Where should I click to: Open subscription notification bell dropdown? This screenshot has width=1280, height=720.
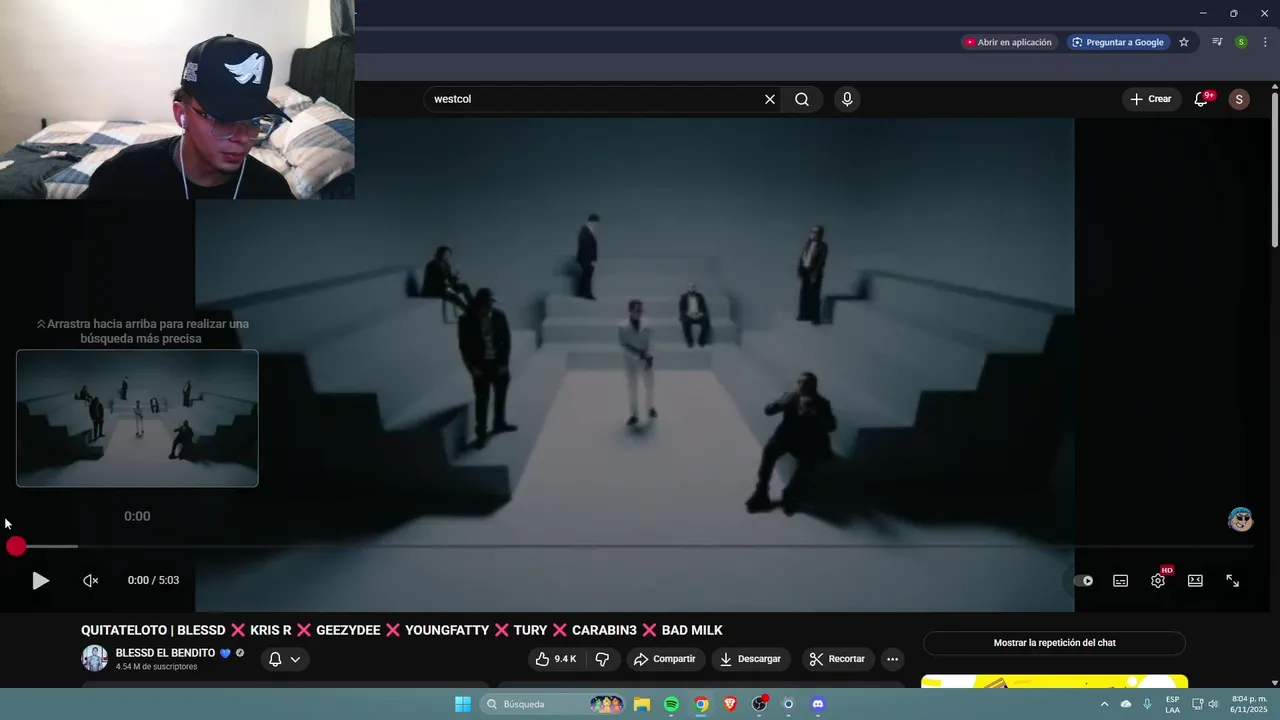coord(285,659)
